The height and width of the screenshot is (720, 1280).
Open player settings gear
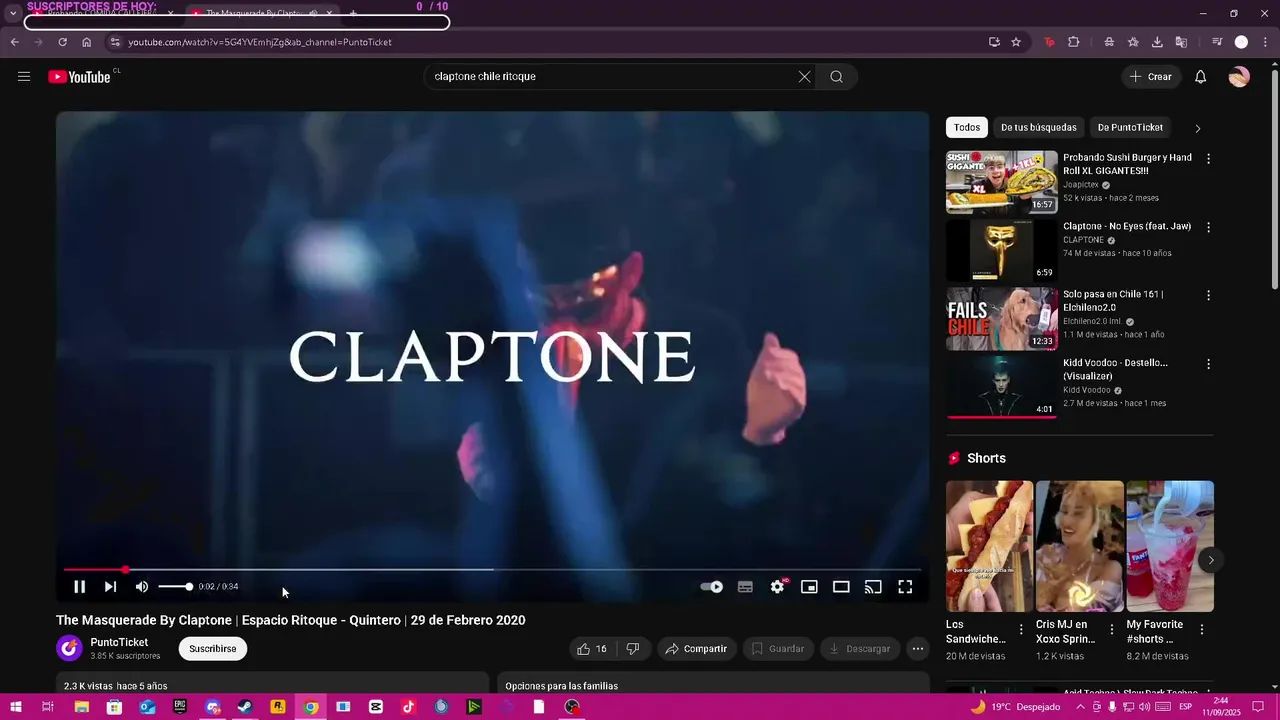pos(777,587)
